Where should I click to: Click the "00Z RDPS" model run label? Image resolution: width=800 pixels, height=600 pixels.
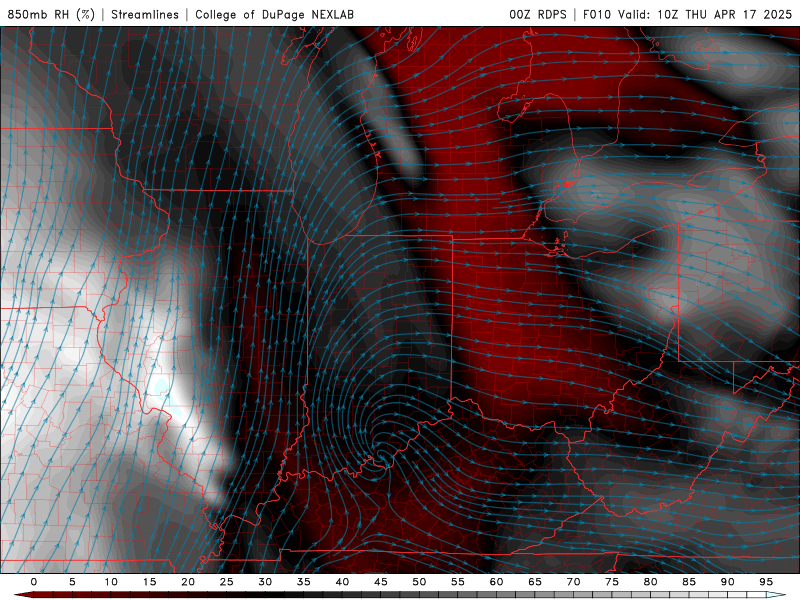click(538, 14)
